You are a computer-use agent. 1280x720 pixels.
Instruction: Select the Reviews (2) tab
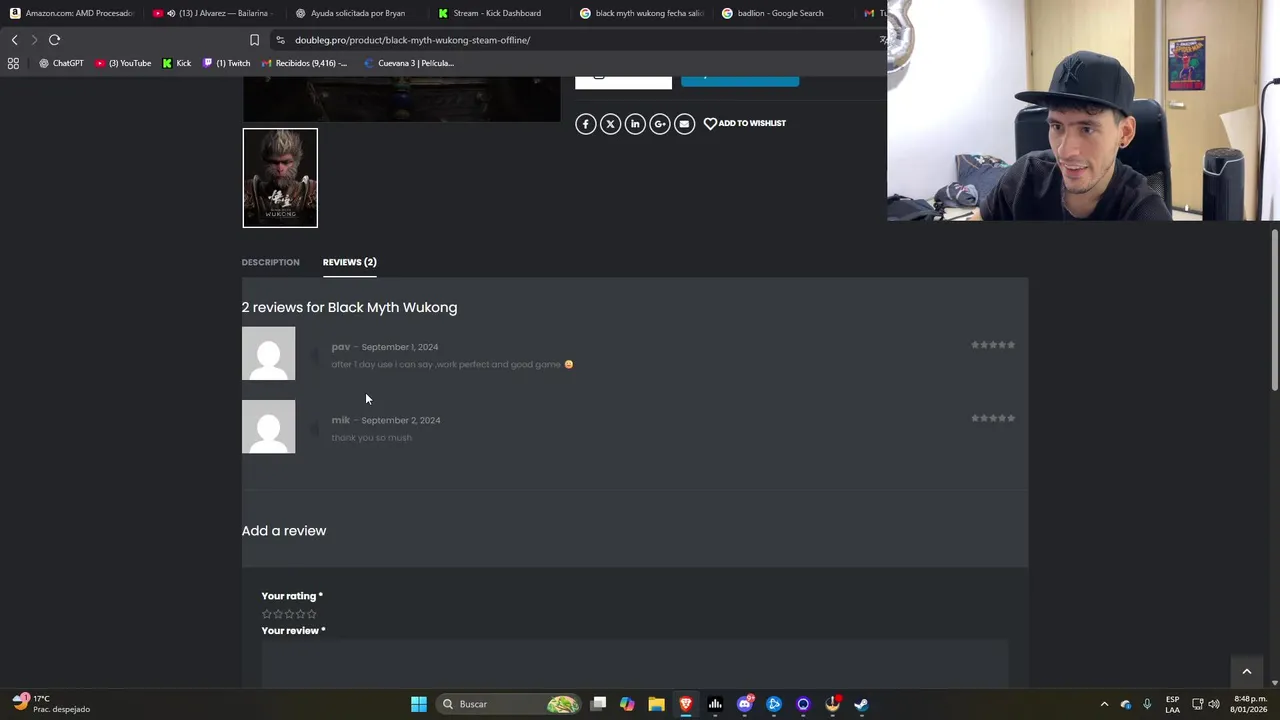(x=349, y=262)
